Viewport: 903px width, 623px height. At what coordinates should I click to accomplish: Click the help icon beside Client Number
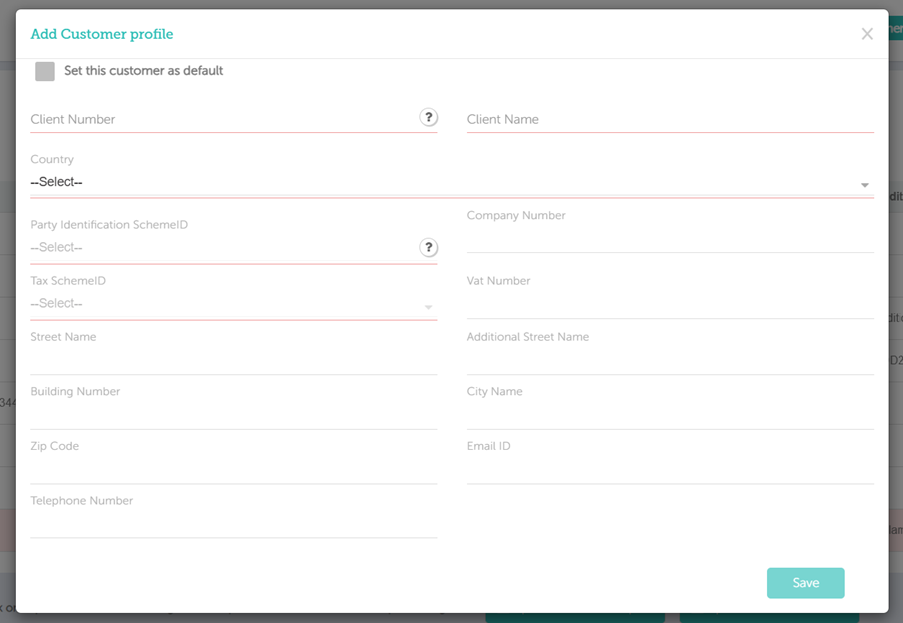click(428, 118)
